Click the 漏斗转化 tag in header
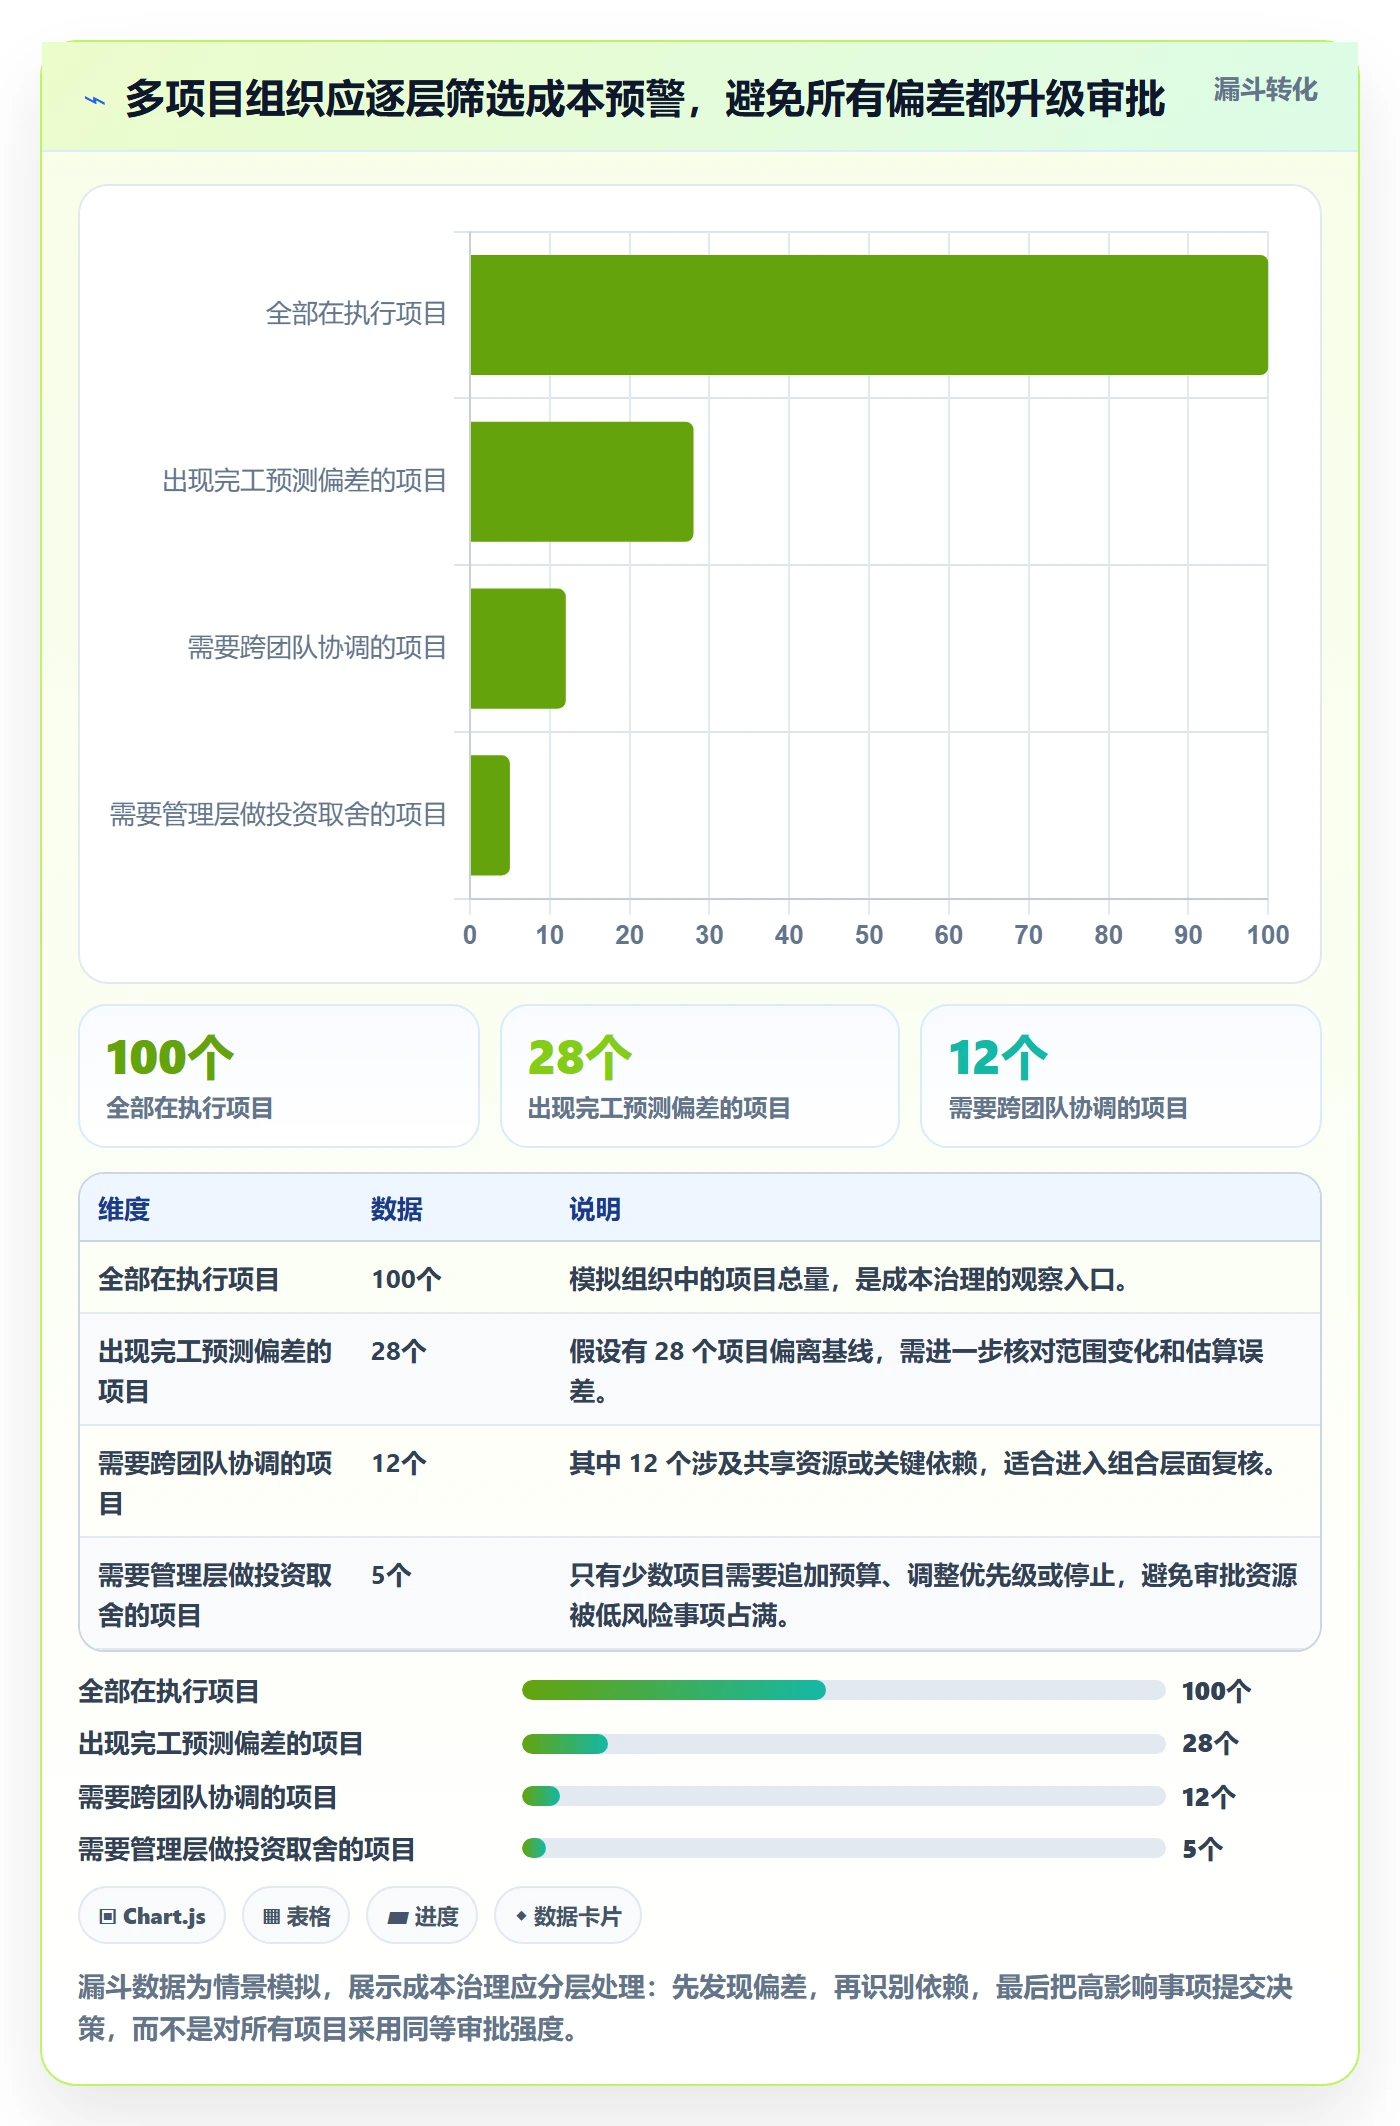Screen dimensions: 1400x2126 coord(1265,90)
